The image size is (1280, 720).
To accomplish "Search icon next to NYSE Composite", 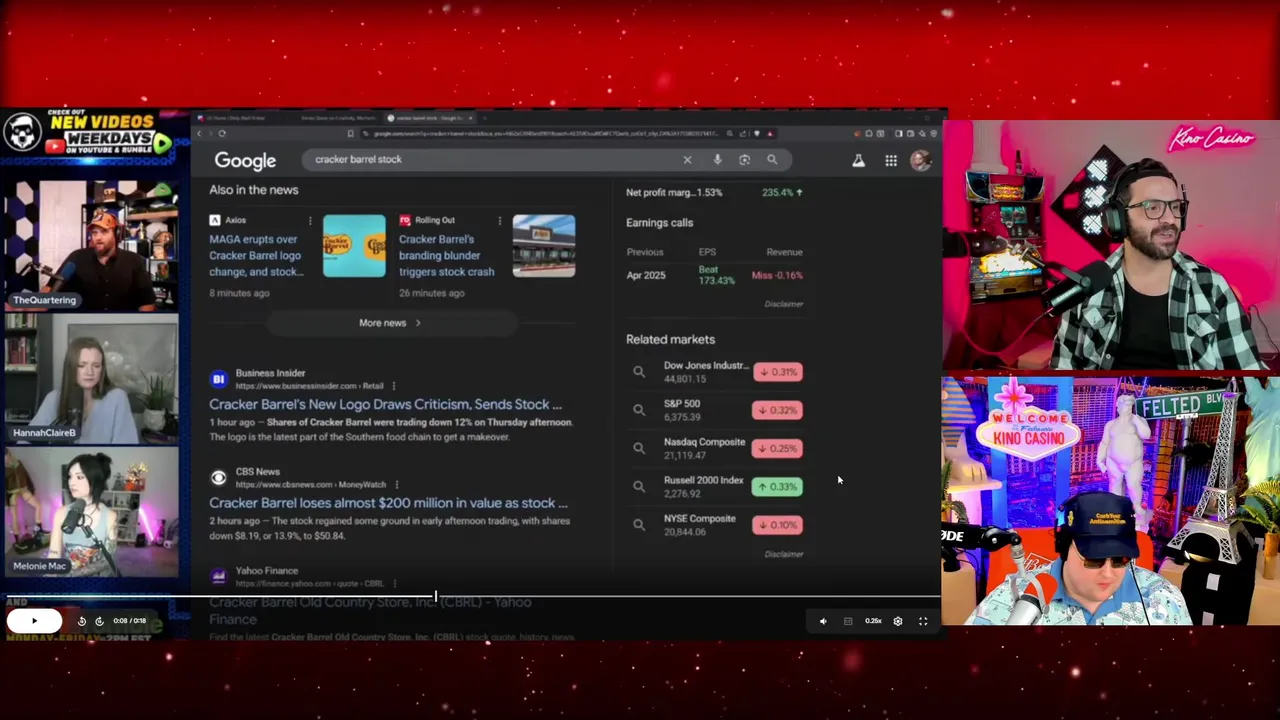I will [639, 524].
